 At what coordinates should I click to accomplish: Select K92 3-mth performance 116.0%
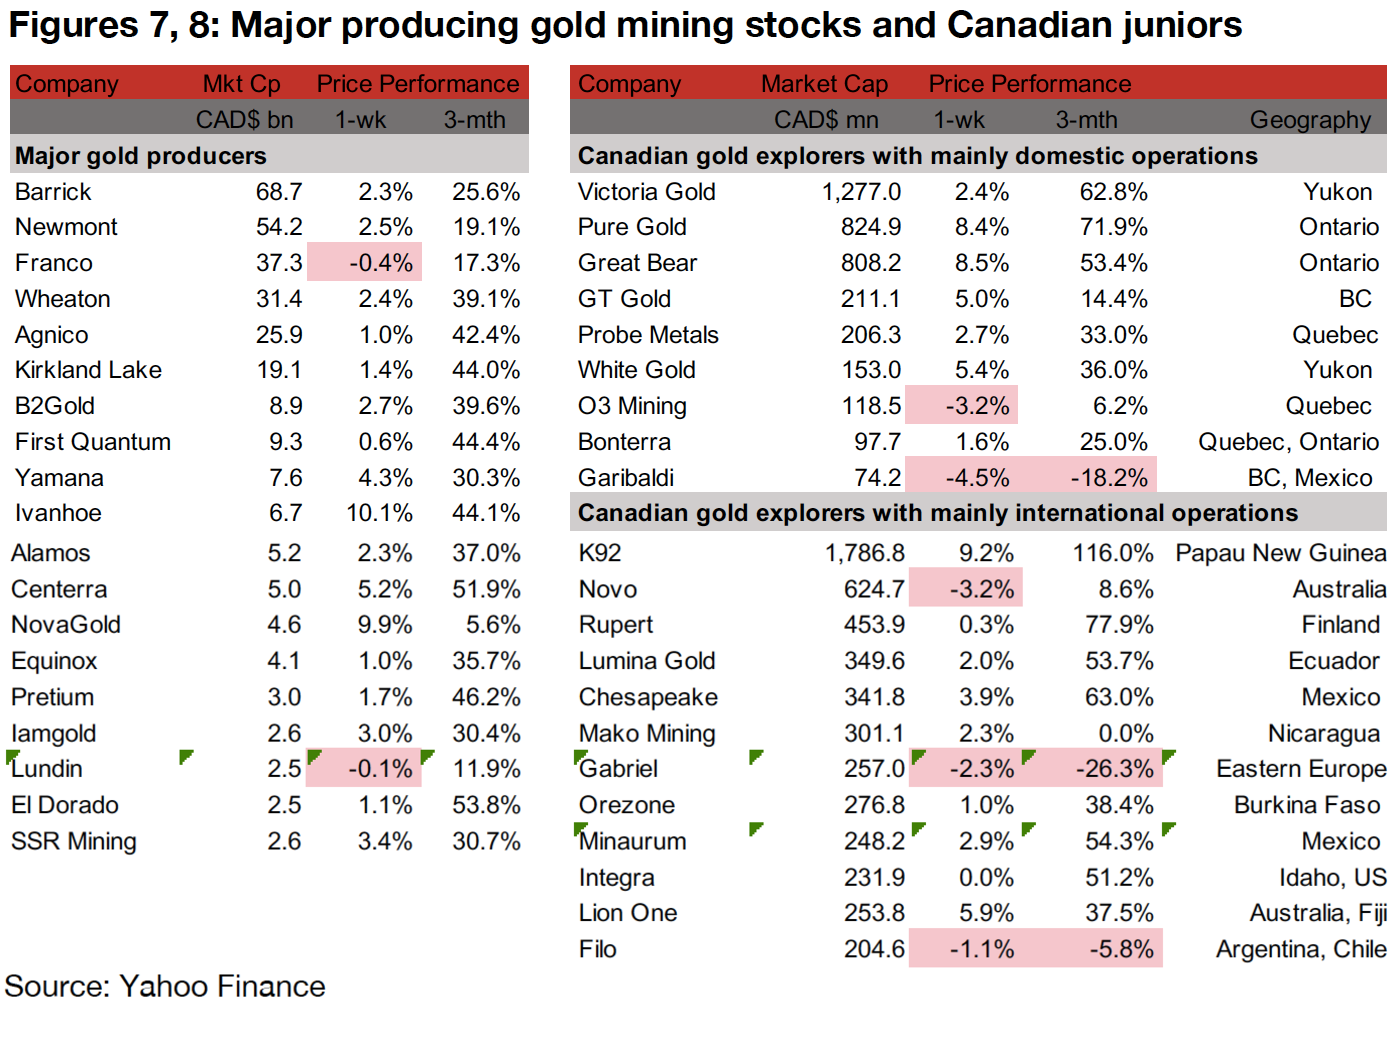pos(1112,553)
